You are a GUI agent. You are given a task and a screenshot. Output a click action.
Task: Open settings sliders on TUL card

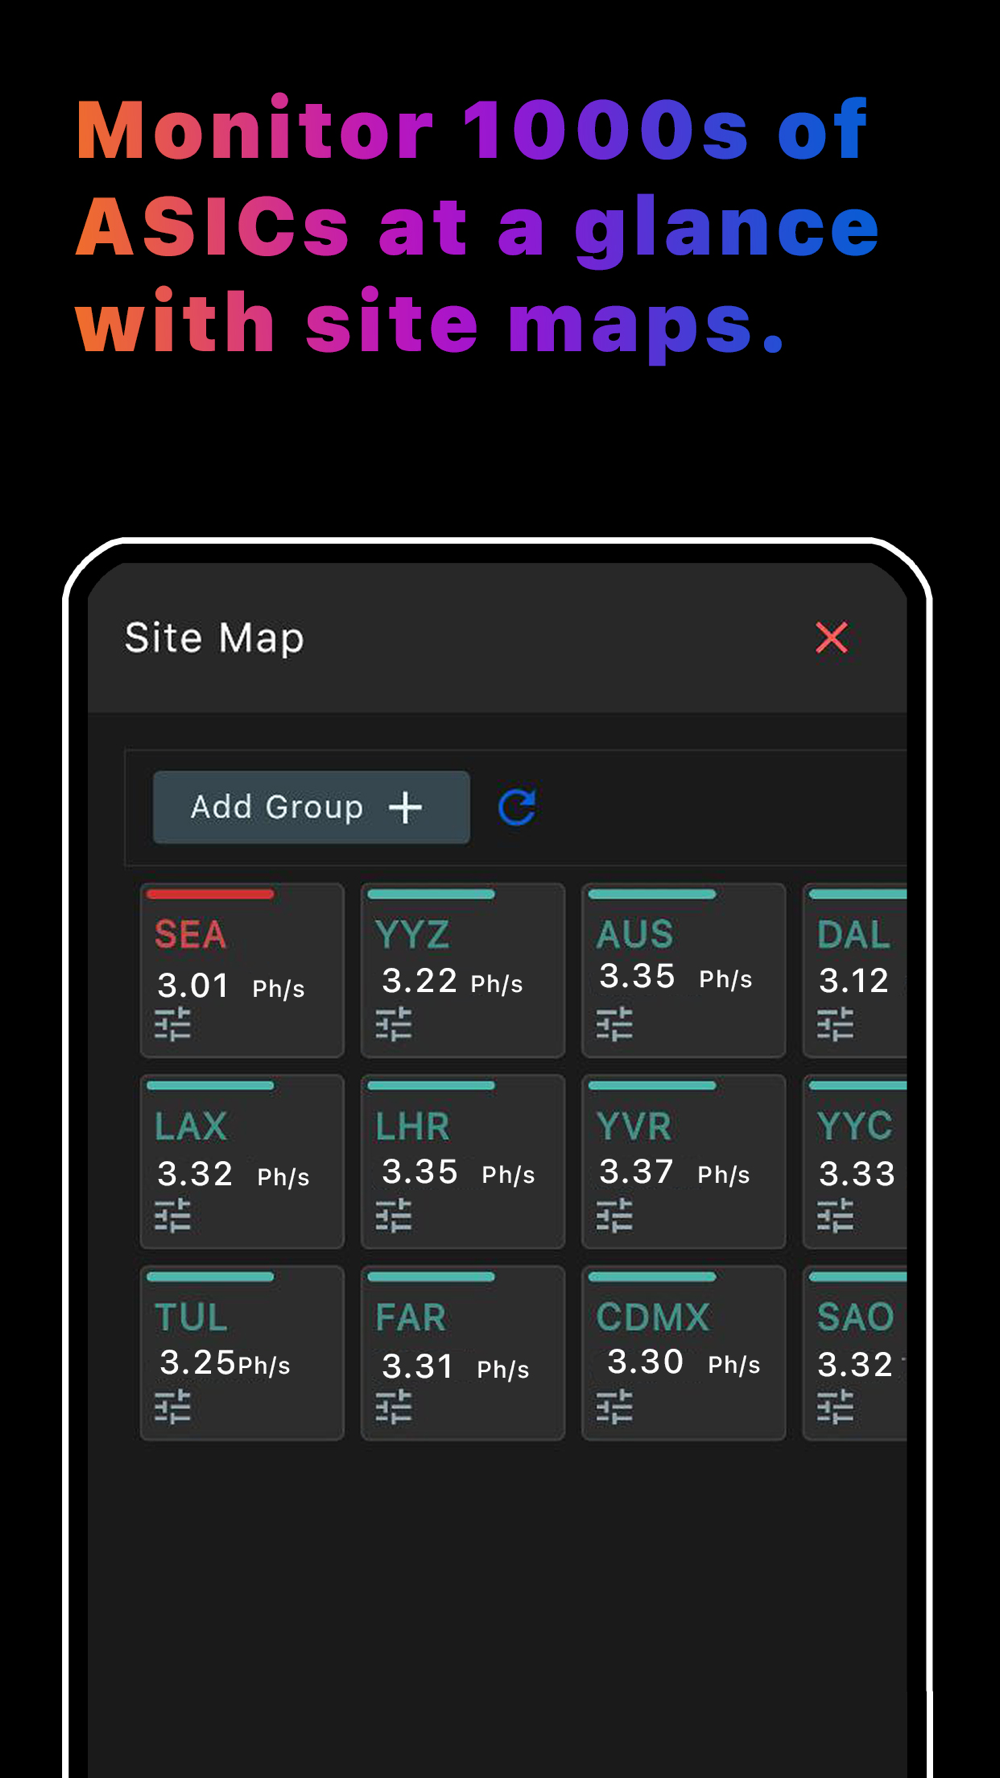tap(173, 1407)
